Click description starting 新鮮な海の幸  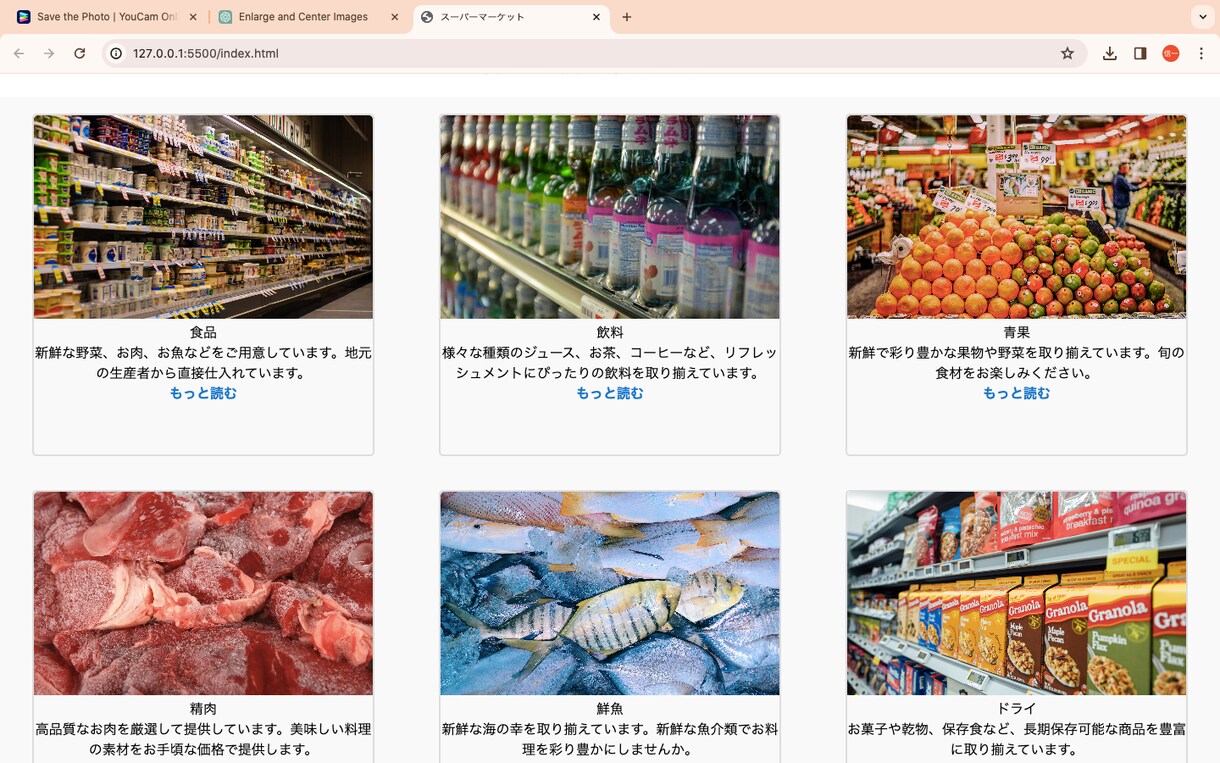610,739
